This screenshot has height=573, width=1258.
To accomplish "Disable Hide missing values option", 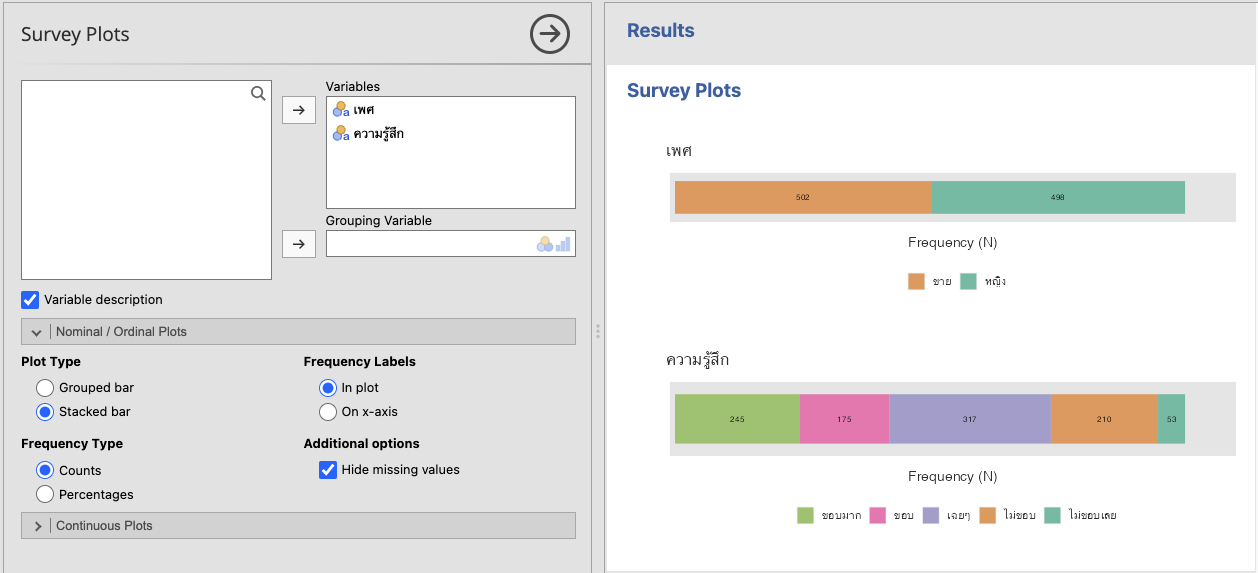I will point(328,470).
